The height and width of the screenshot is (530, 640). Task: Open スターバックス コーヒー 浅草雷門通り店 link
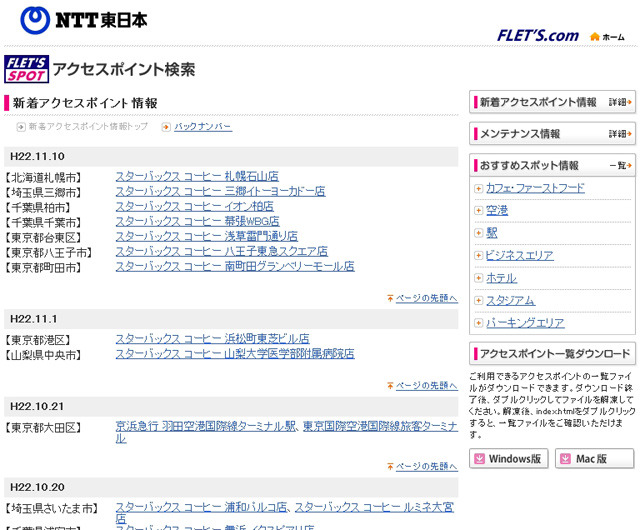point(207,236)
